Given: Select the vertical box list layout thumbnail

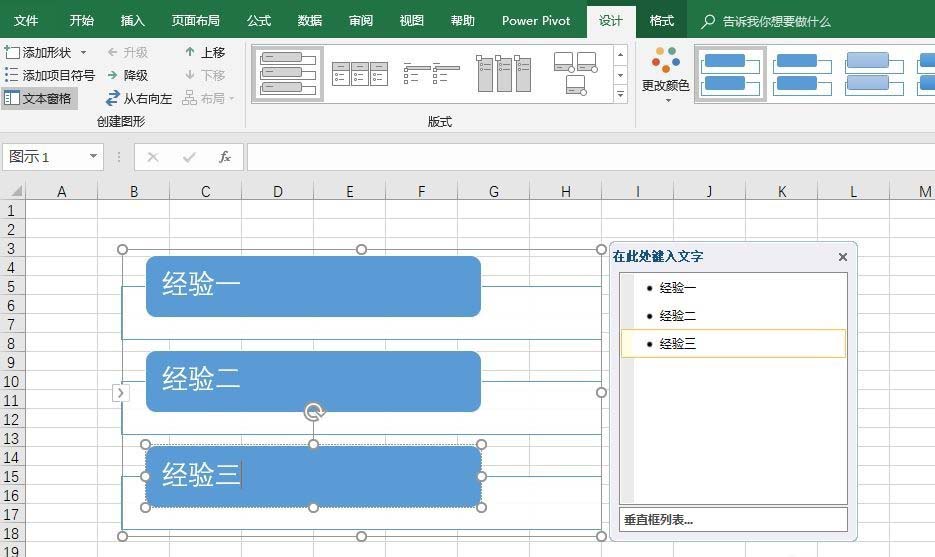Looking at the screenshot, I should pyautogui.click(x=289, y=74).
